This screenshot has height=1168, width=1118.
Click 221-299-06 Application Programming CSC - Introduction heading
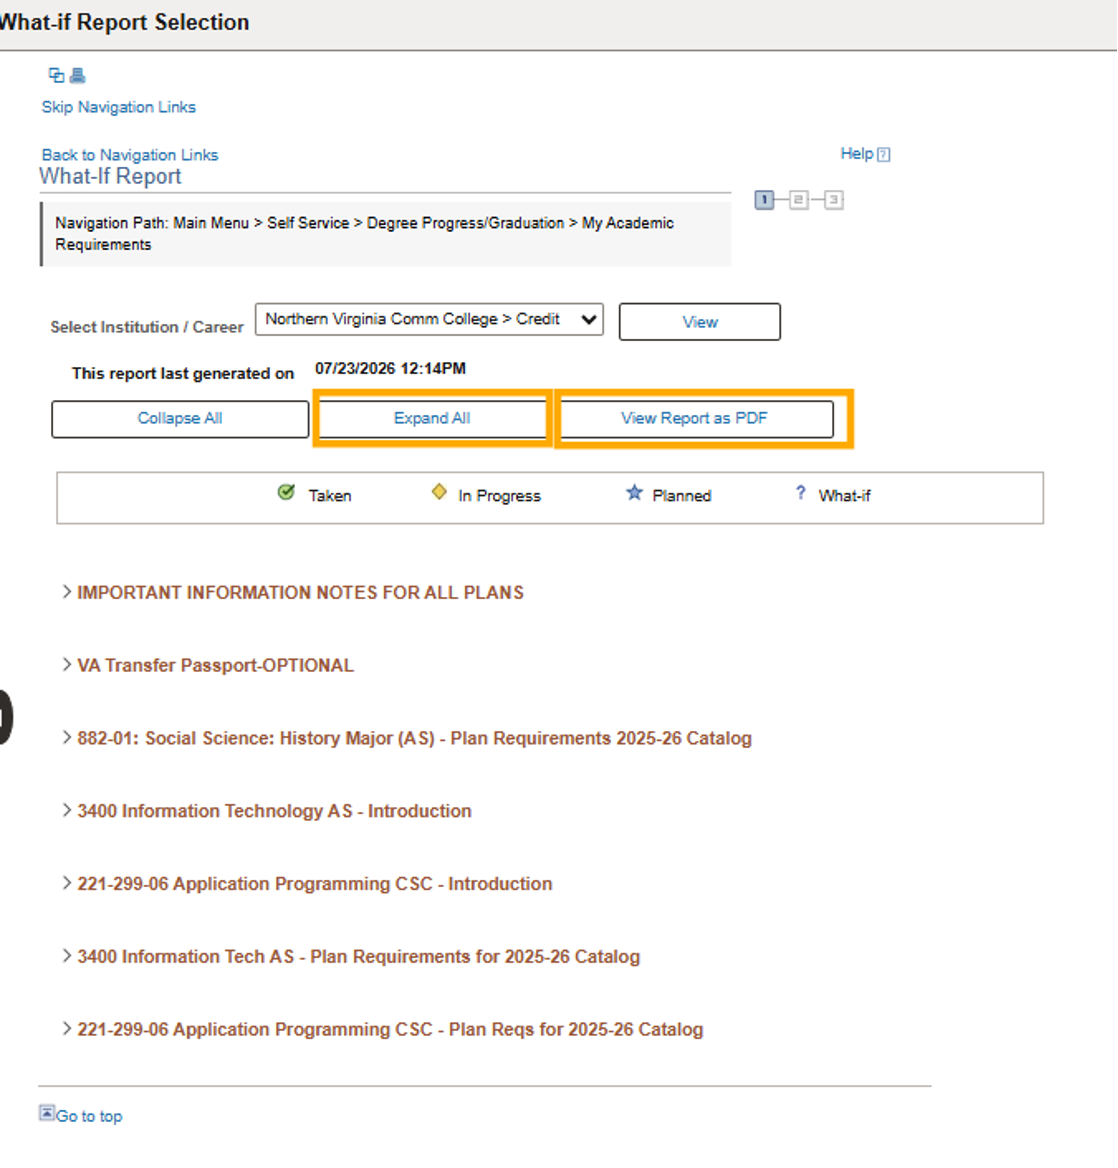coord(314,884)
